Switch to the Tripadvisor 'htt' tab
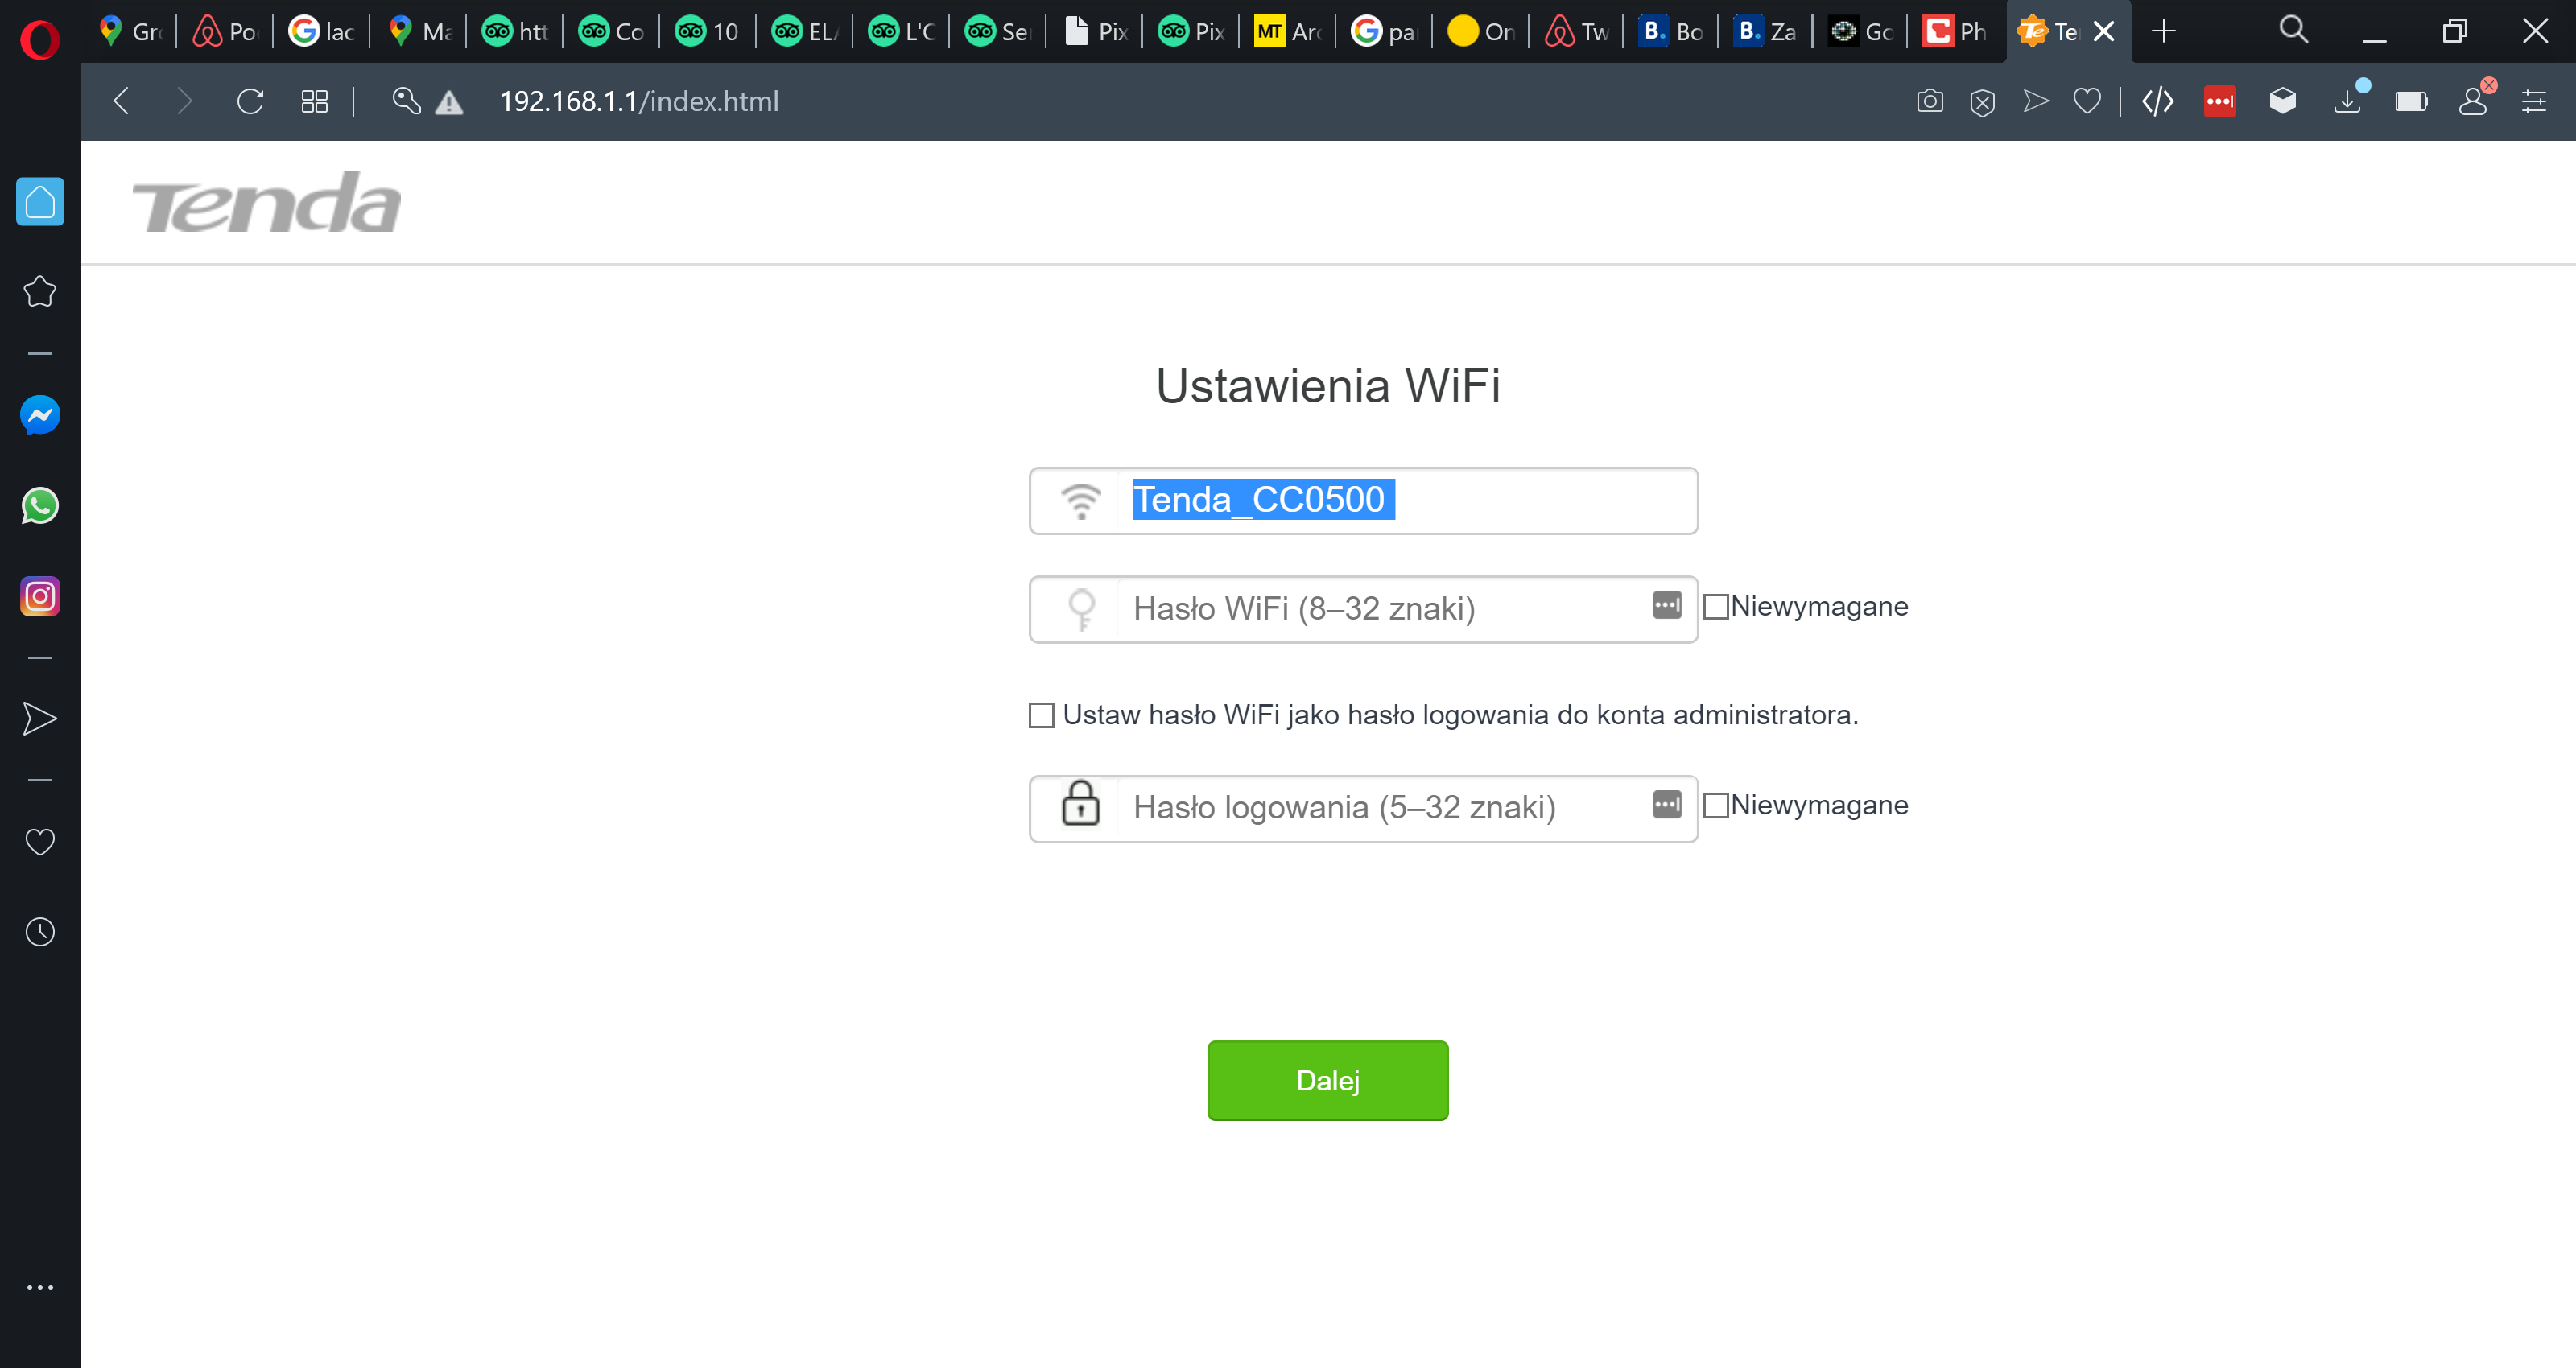The image size is (2576, 1368). [x=515, y=31]
